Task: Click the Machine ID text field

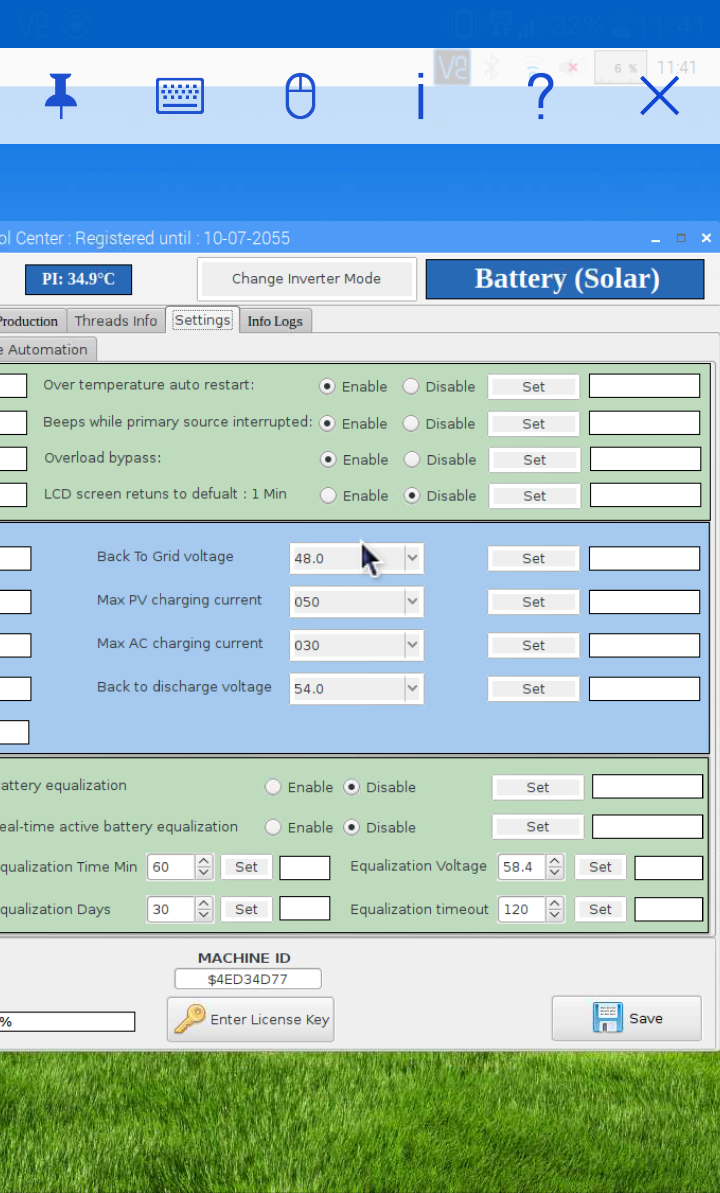Action: point(247,979)
